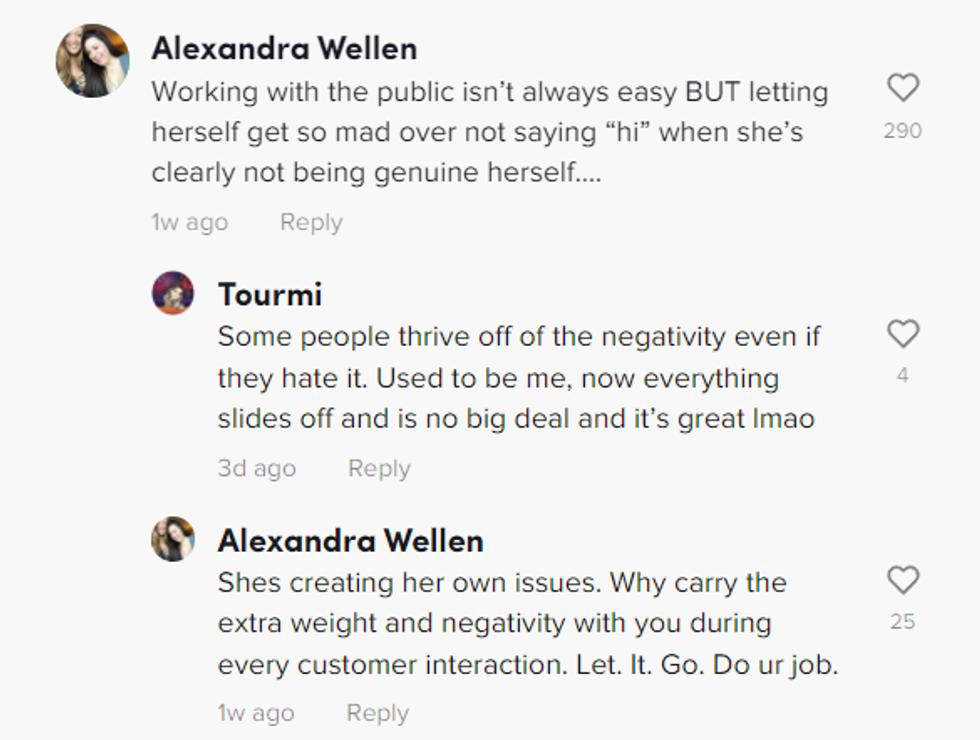Viewport: 980px width, 740px height.
Task: Reply to the "Let. It. Go." comment
Action: [377, 713]
